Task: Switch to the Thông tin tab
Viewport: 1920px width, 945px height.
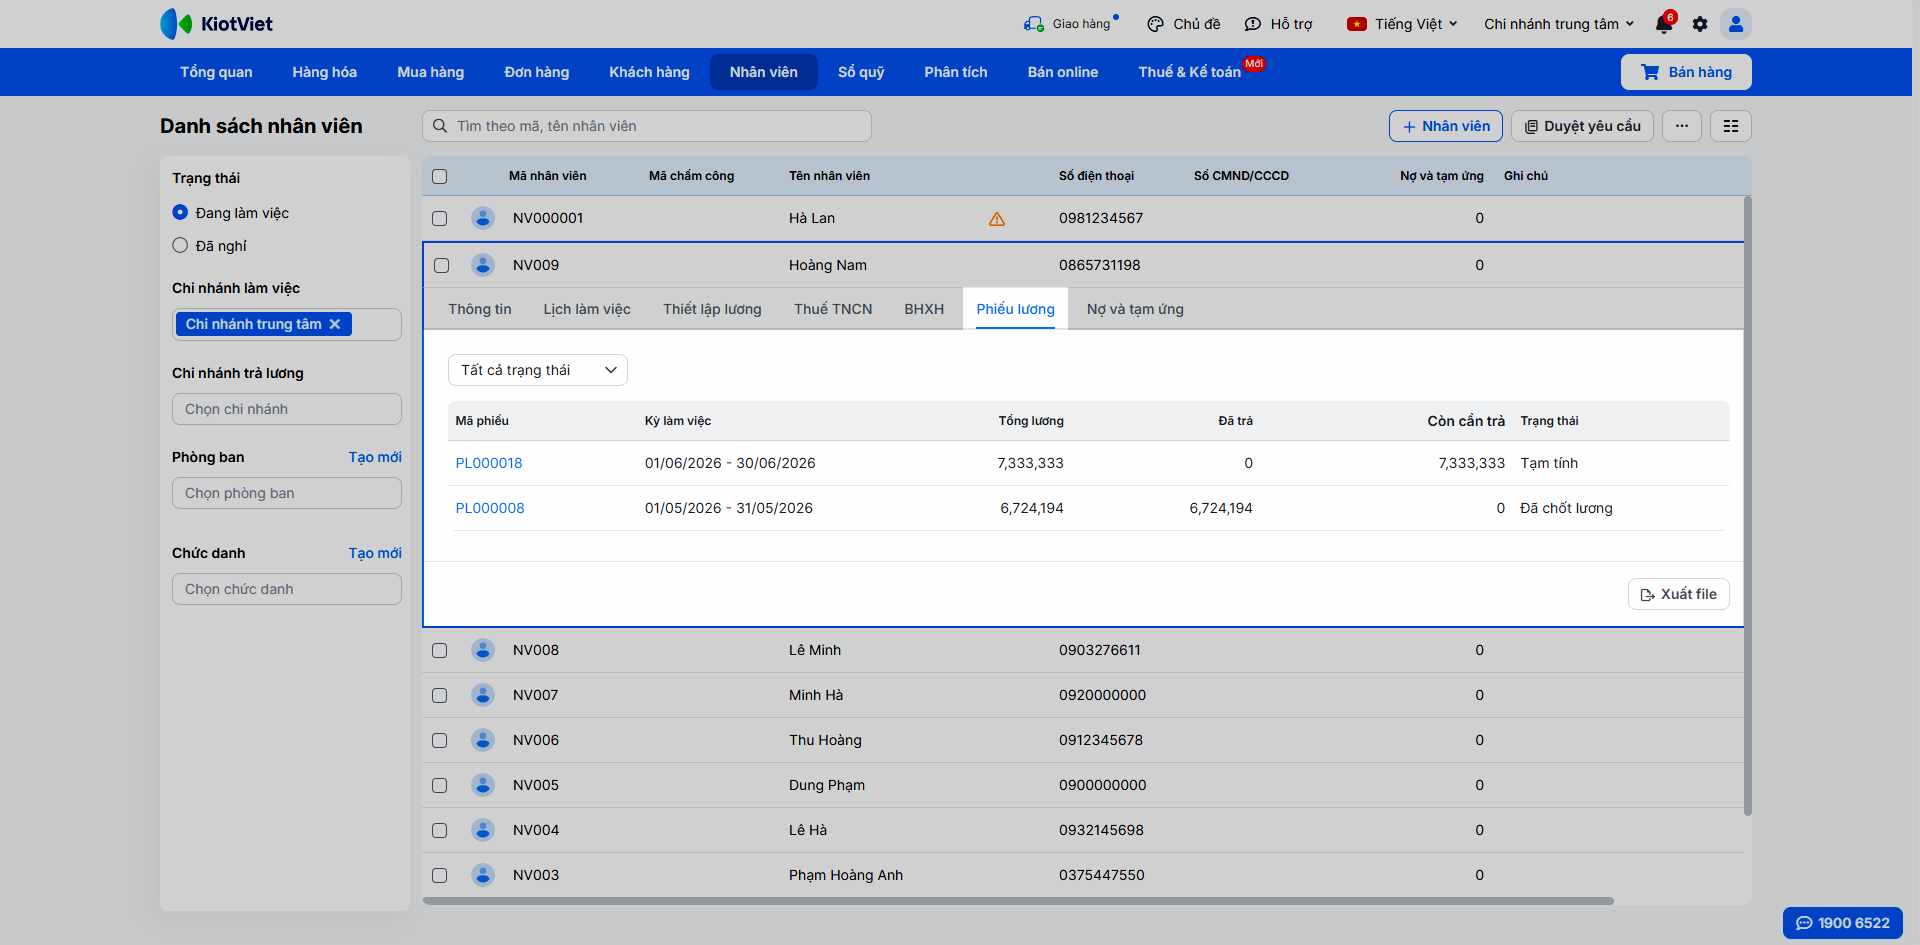Action: pos(480,309)
